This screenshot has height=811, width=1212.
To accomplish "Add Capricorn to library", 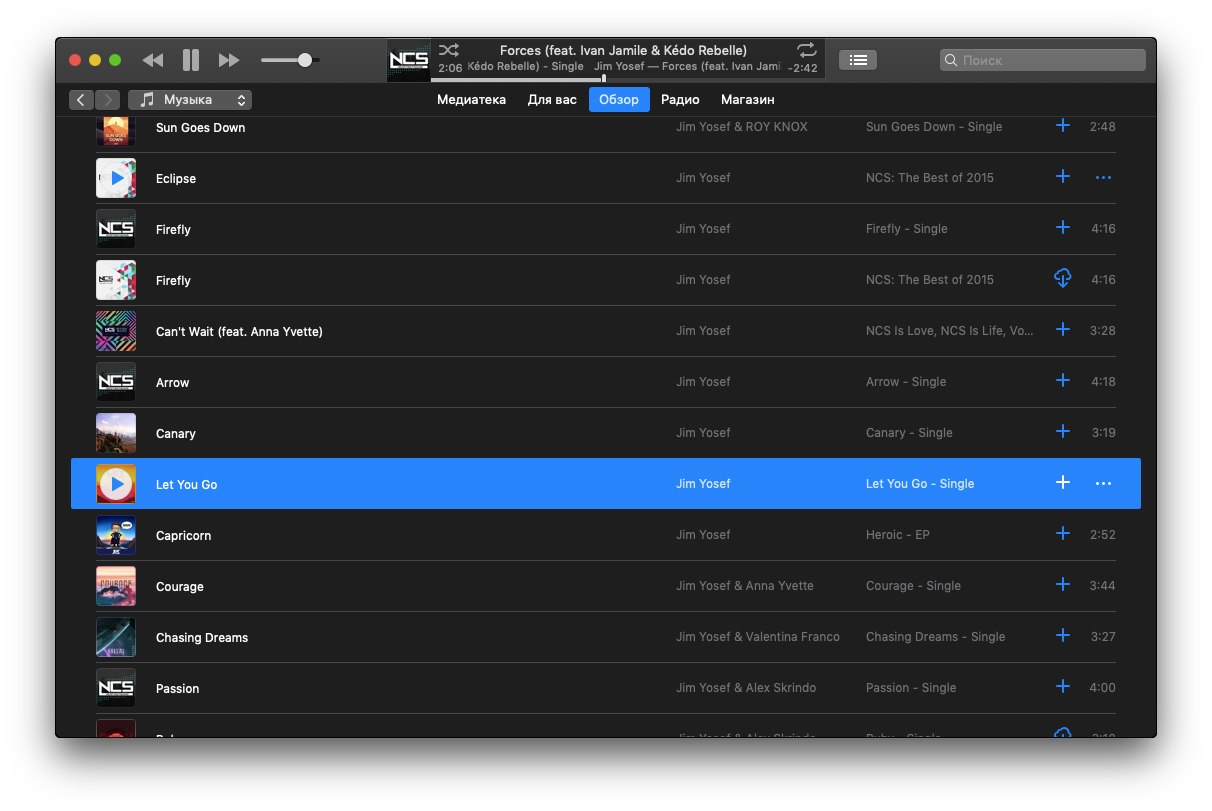I will [1063, 534].
